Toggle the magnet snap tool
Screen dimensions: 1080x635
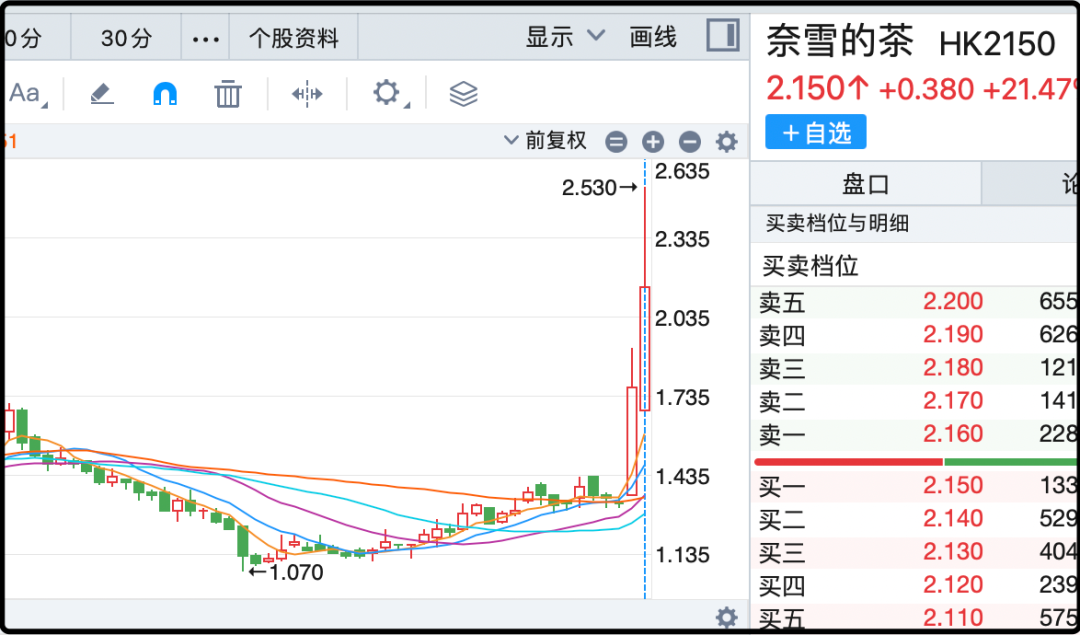click(165, 94)
